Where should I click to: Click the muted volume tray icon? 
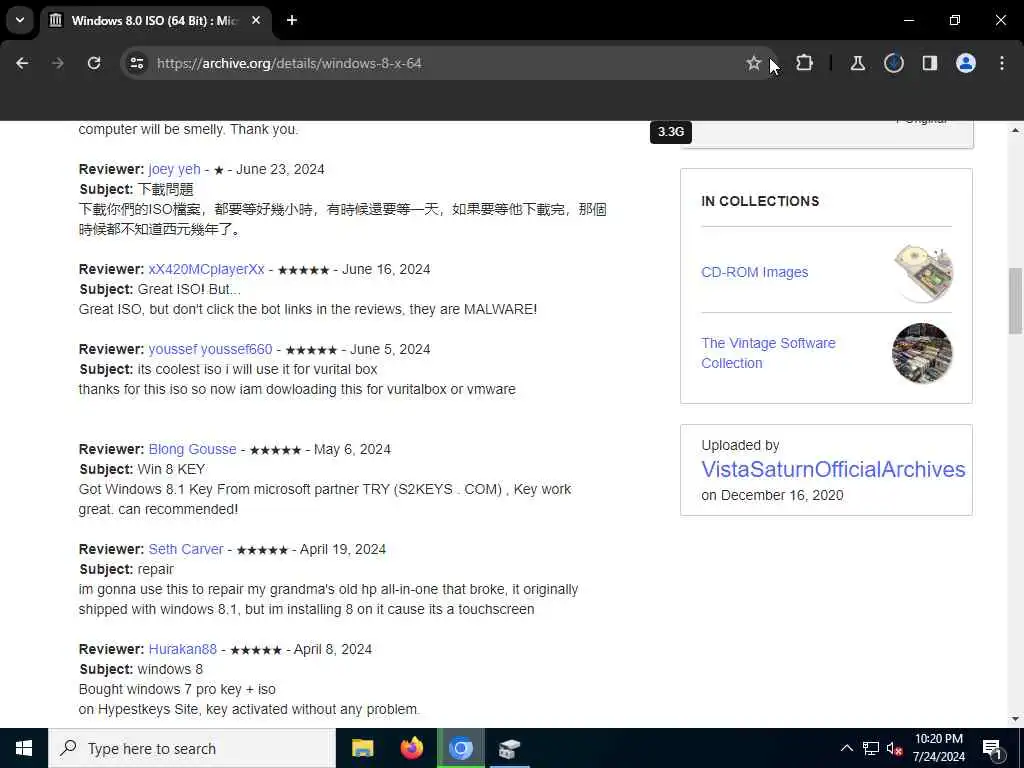click(895, 748)
